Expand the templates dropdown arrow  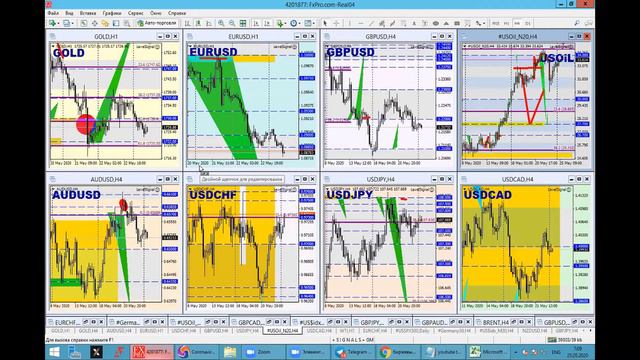[314, 23]
